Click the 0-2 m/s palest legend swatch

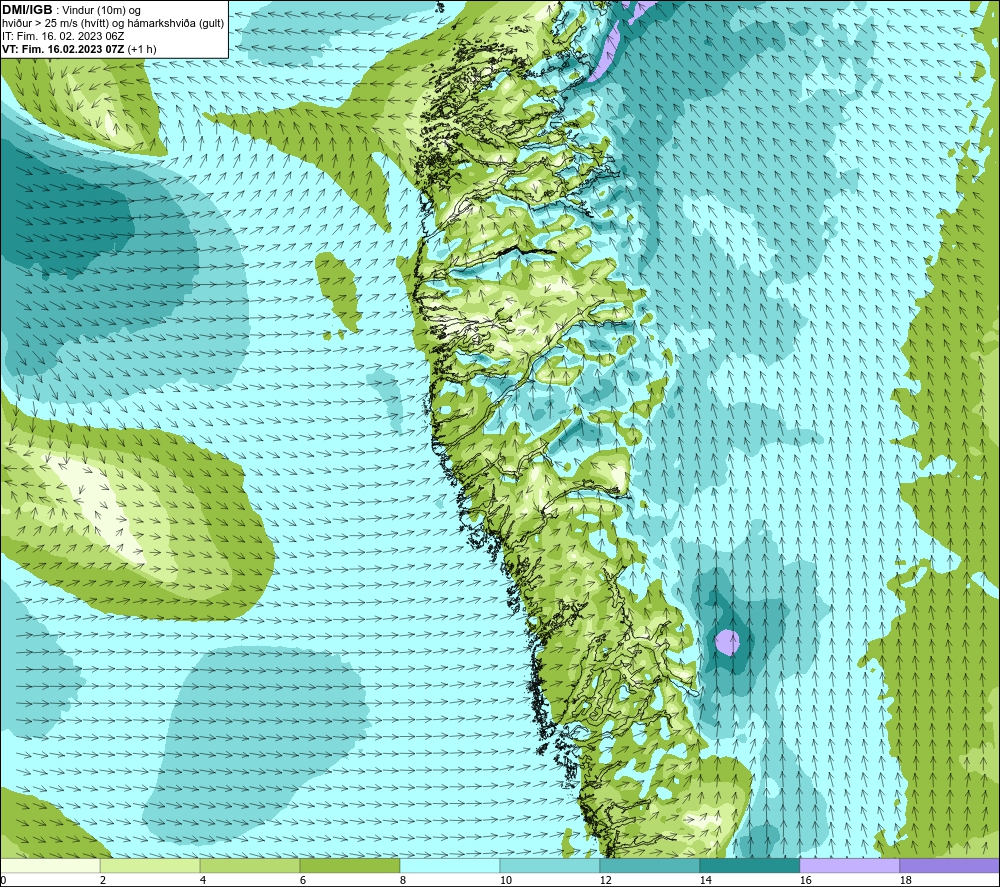(50, 865)
